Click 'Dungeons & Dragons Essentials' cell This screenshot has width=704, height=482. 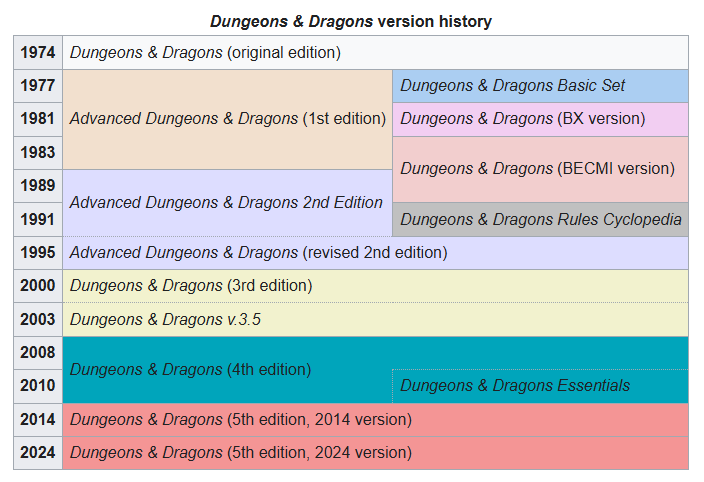pos(541,386)
